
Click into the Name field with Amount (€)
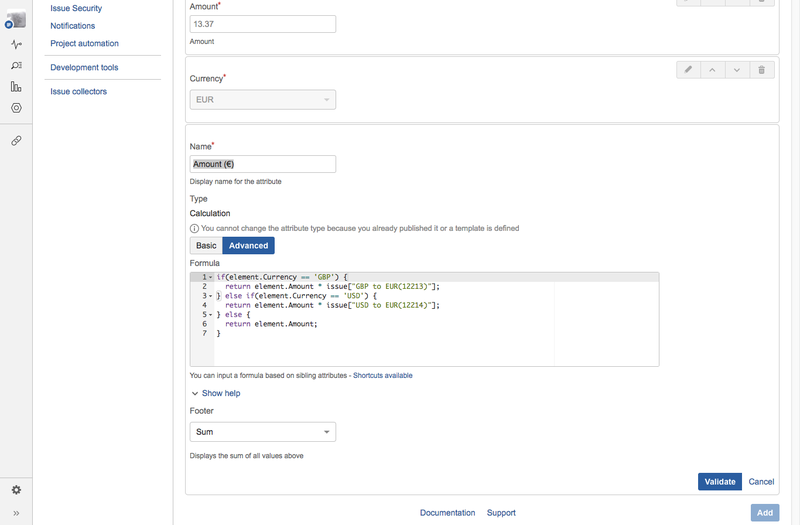coord(263,164)
